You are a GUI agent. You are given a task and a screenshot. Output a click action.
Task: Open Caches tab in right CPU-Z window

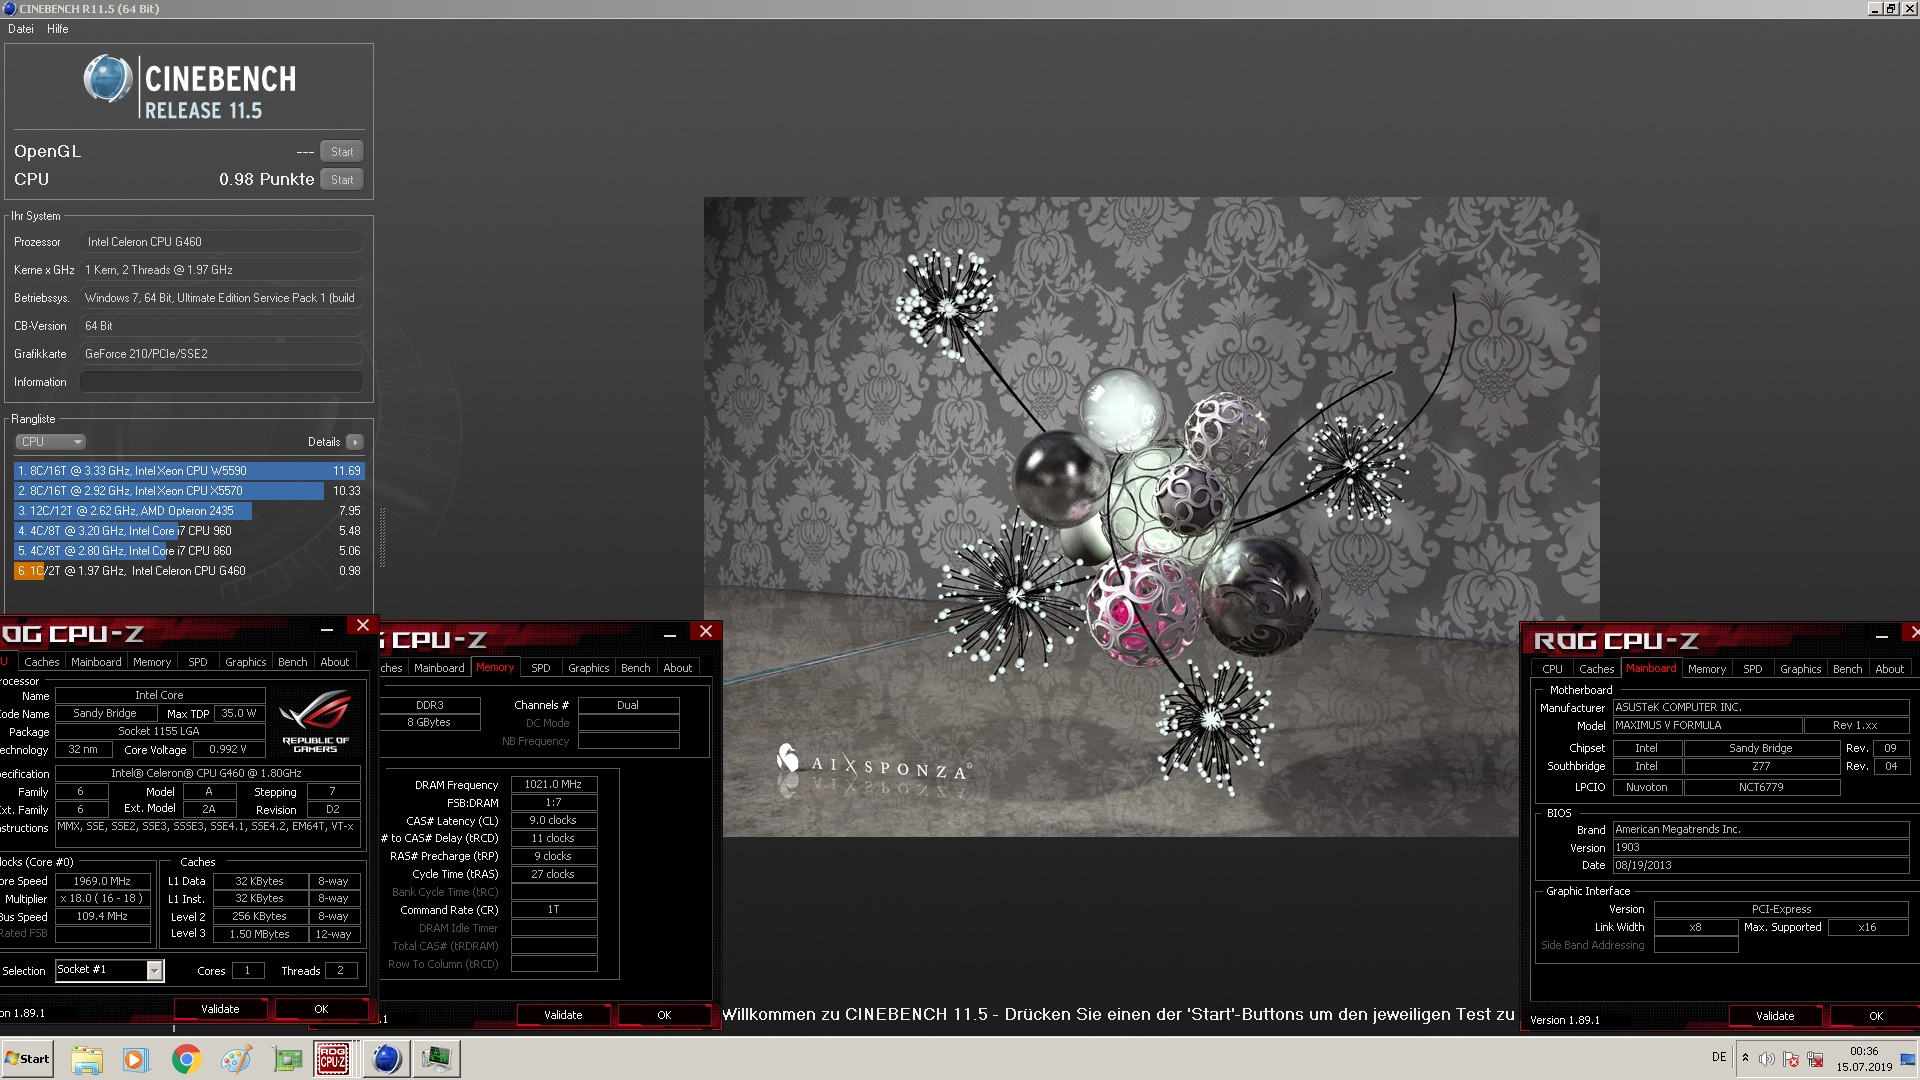pos(1597,669)
